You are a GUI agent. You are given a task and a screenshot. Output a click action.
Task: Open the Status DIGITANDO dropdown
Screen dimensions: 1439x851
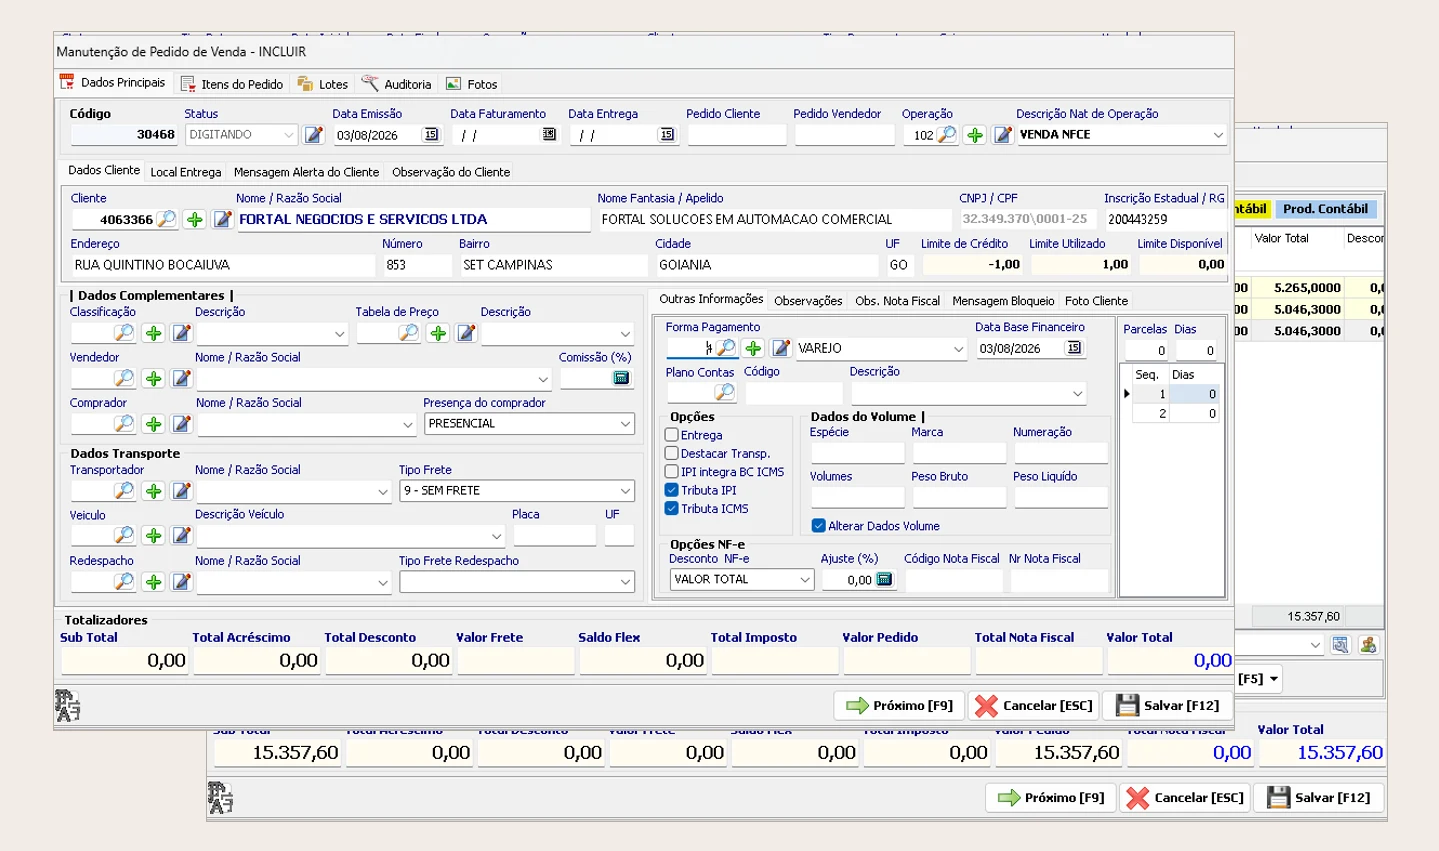tap(288, 135)
